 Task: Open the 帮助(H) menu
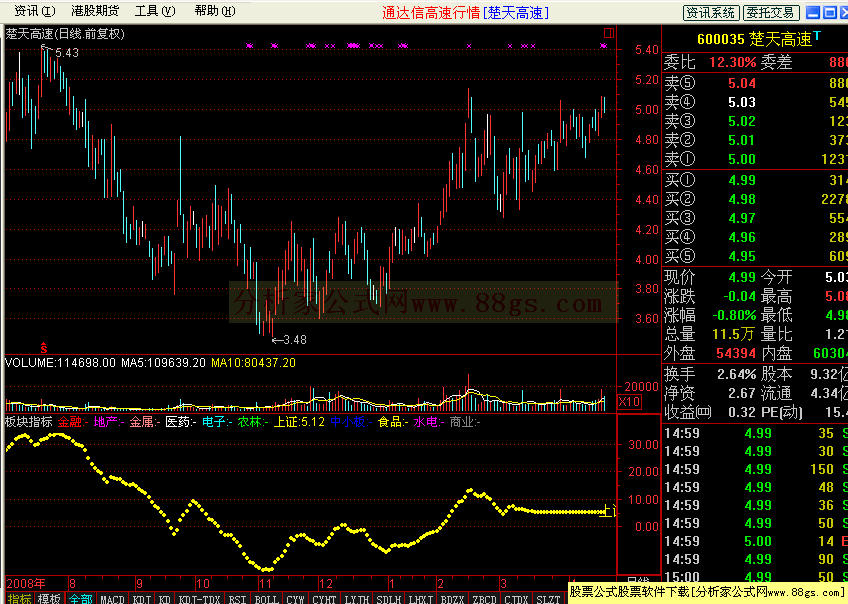tap(215, 11)
